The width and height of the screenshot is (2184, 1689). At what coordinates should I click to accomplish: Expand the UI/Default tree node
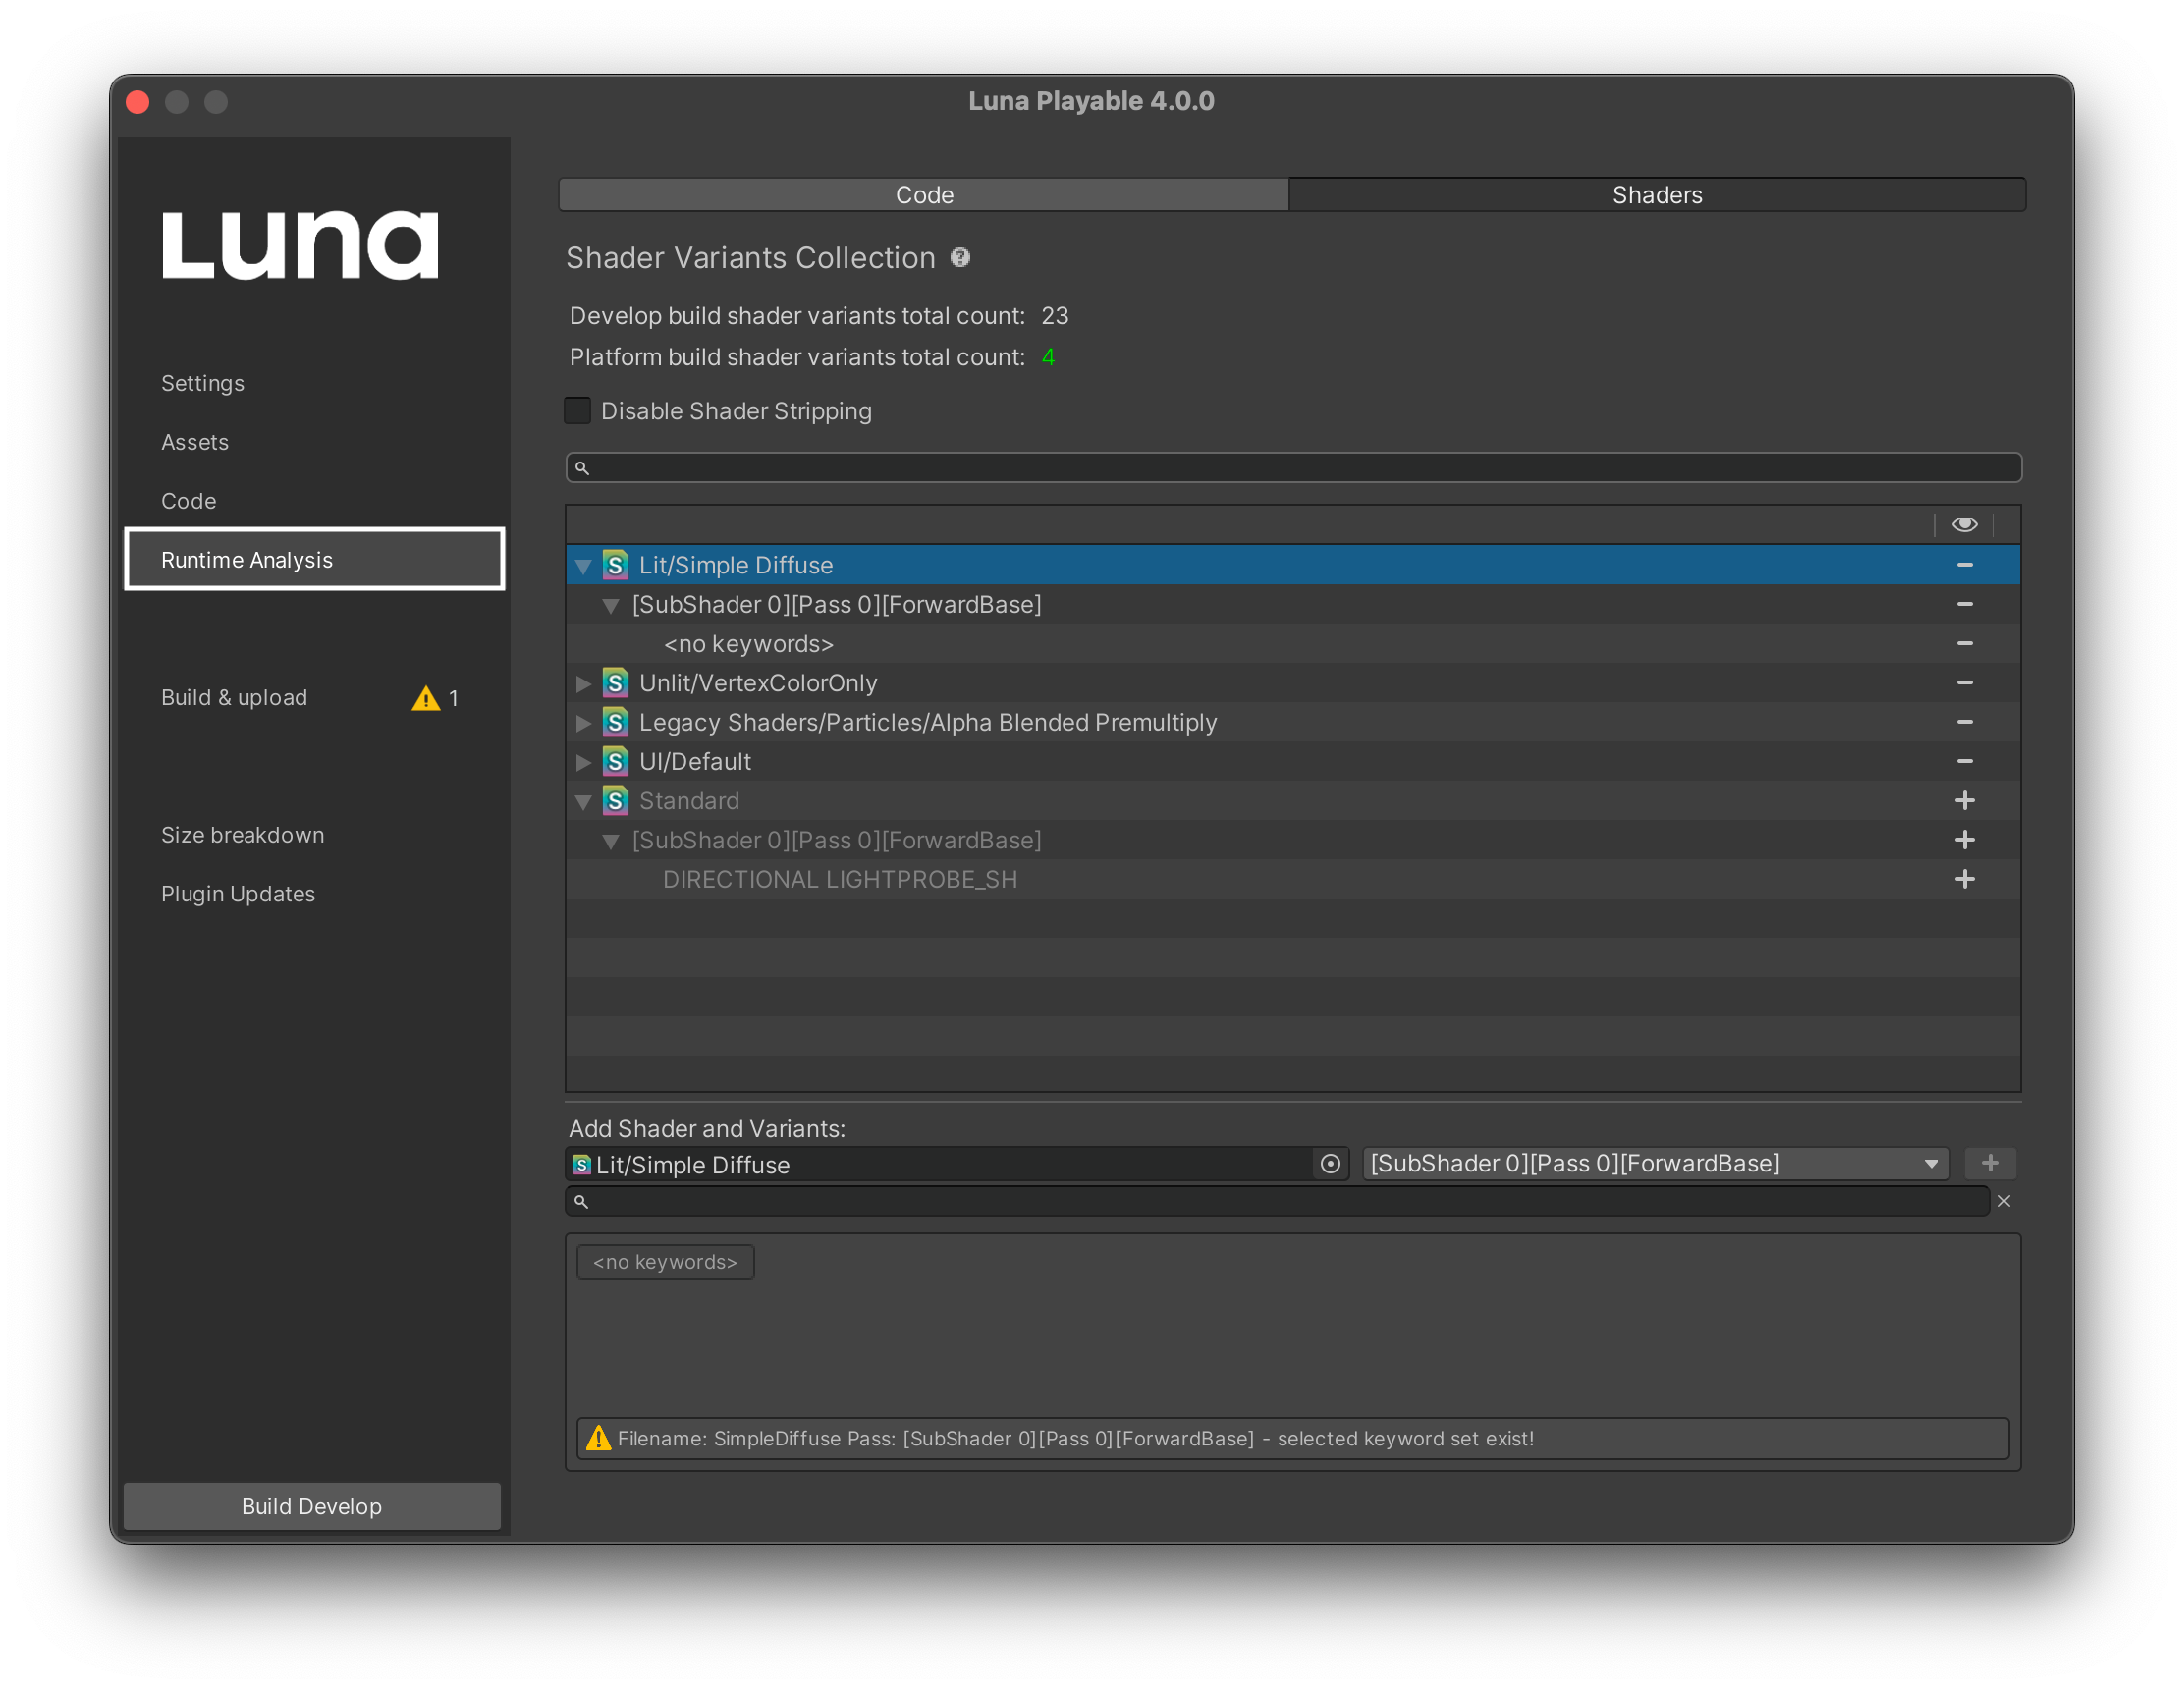583,762
